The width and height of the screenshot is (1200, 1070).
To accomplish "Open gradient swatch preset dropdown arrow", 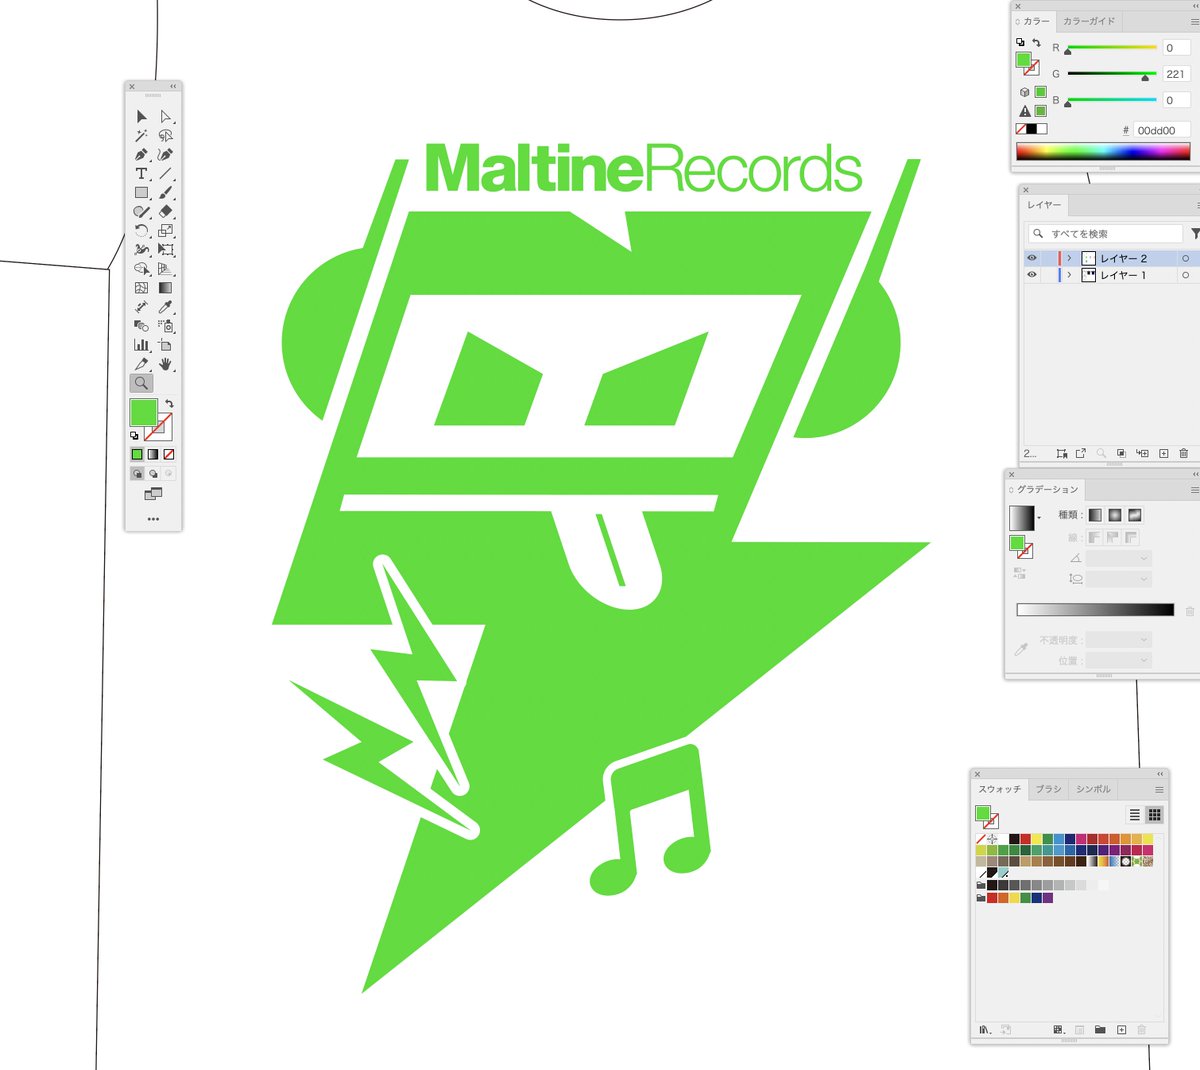I will click(x=1039, y=518).
